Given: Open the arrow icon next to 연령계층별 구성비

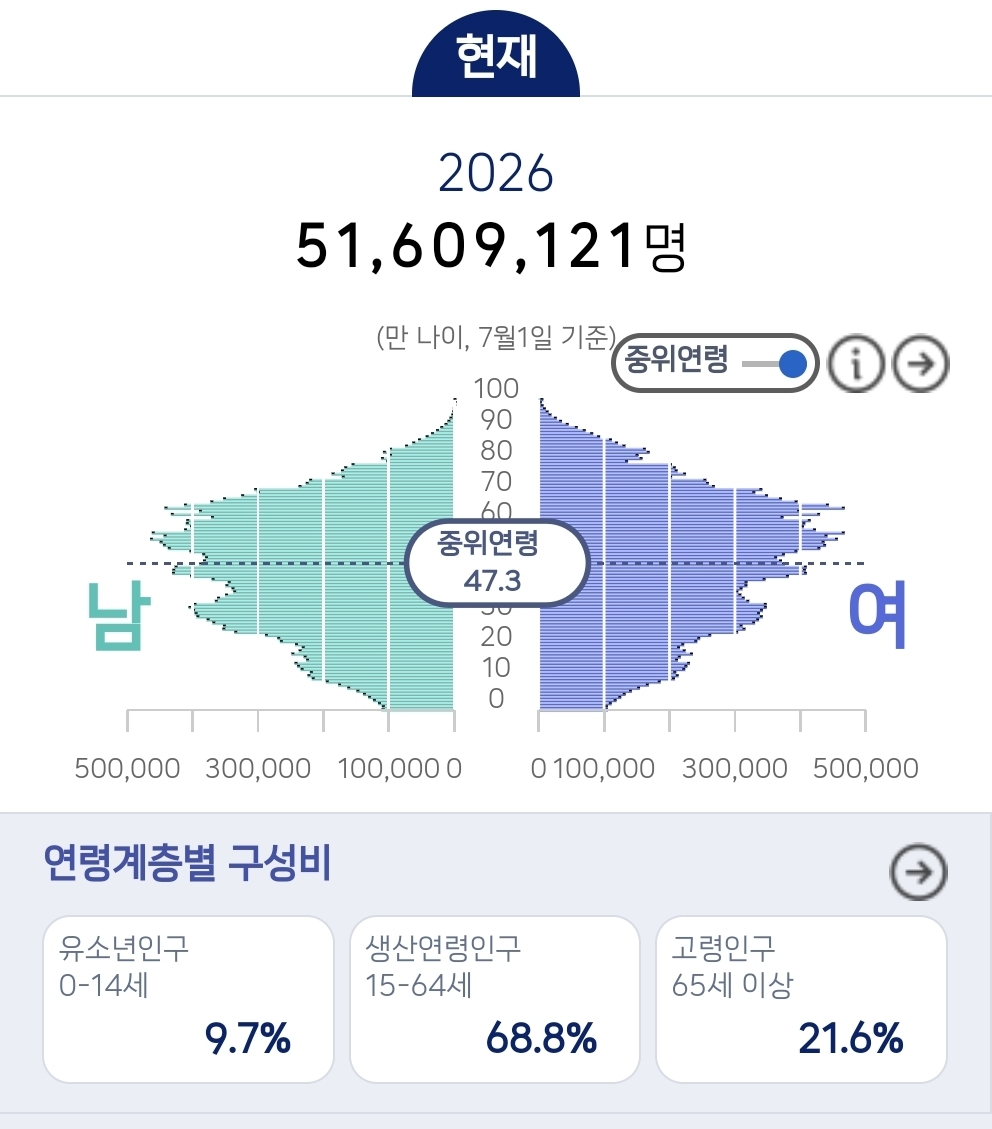Looking at the screenshot, I should (918, 873).
